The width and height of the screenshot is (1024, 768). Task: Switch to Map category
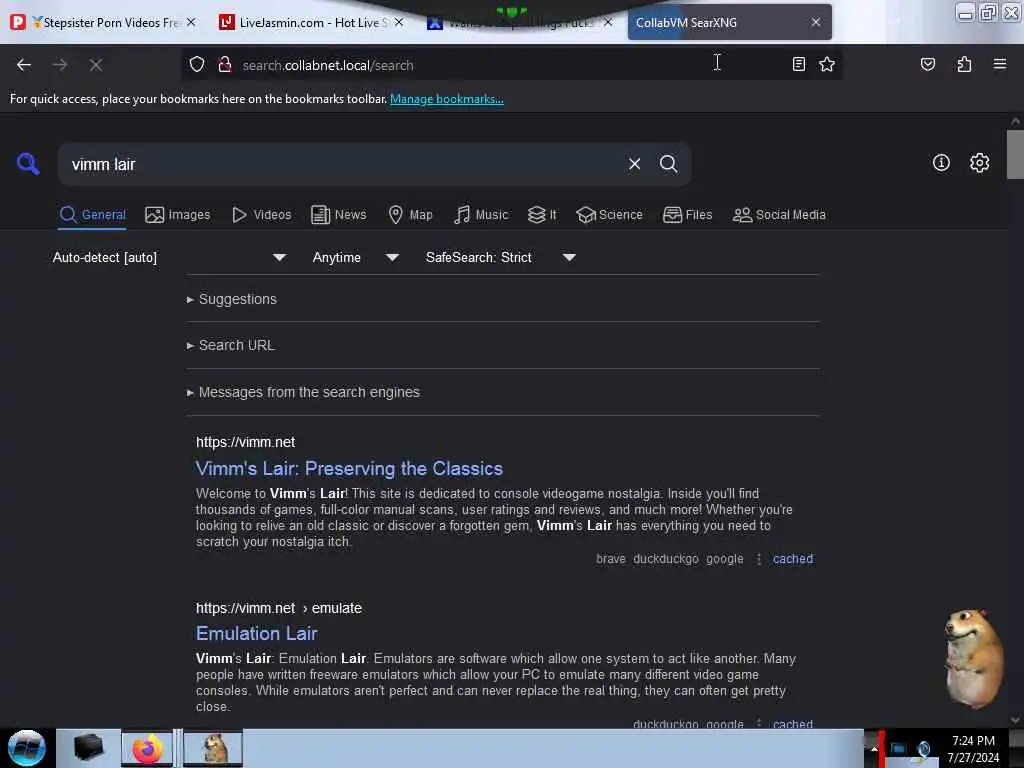coord(410,215)
